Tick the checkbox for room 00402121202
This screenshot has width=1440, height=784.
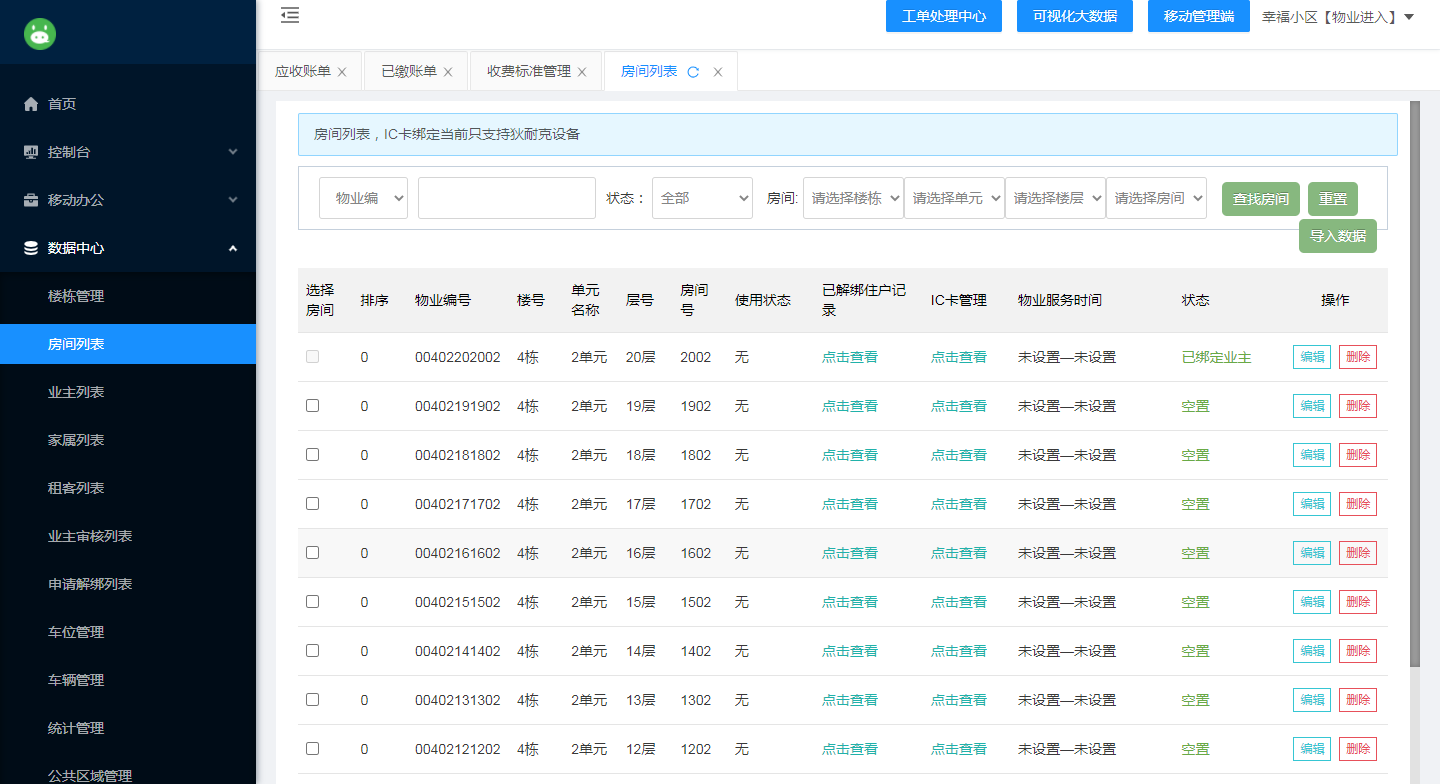click(312, 748)
